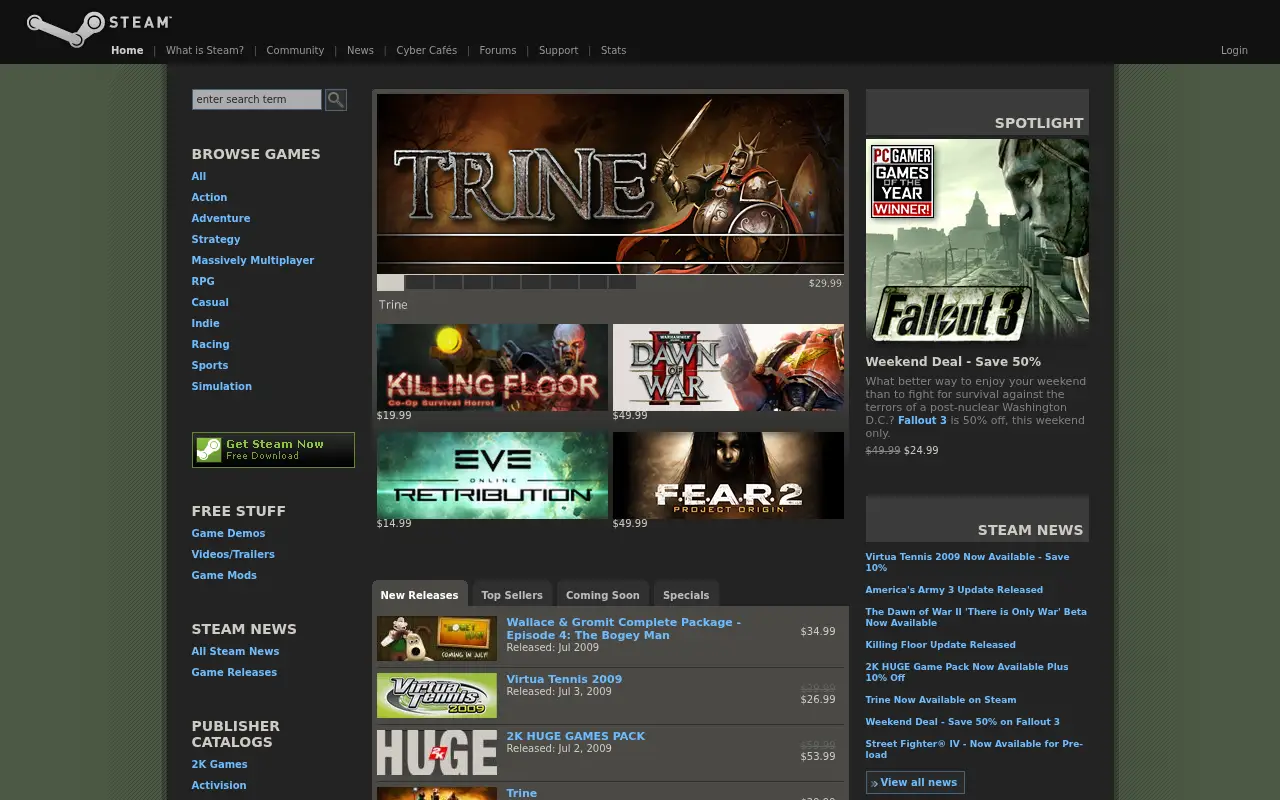The width and height of the screenshot is (1280, 800).
Task: Go to the Forums navigation item
Action: (x=498, y=50)
